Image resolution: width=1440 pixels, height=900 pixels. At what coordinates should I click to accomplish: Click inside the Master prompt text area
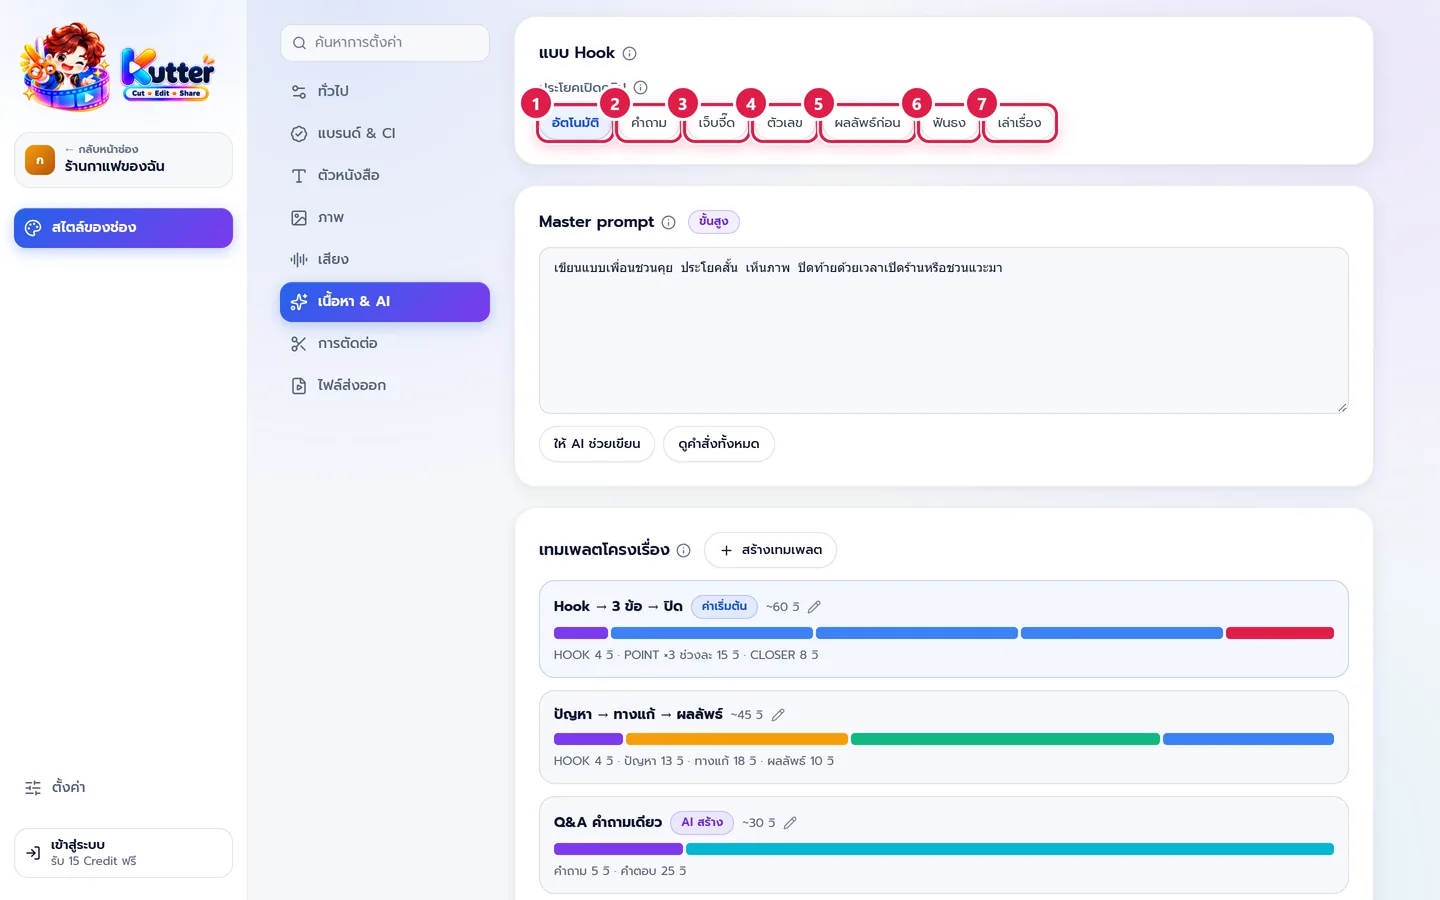944,331
